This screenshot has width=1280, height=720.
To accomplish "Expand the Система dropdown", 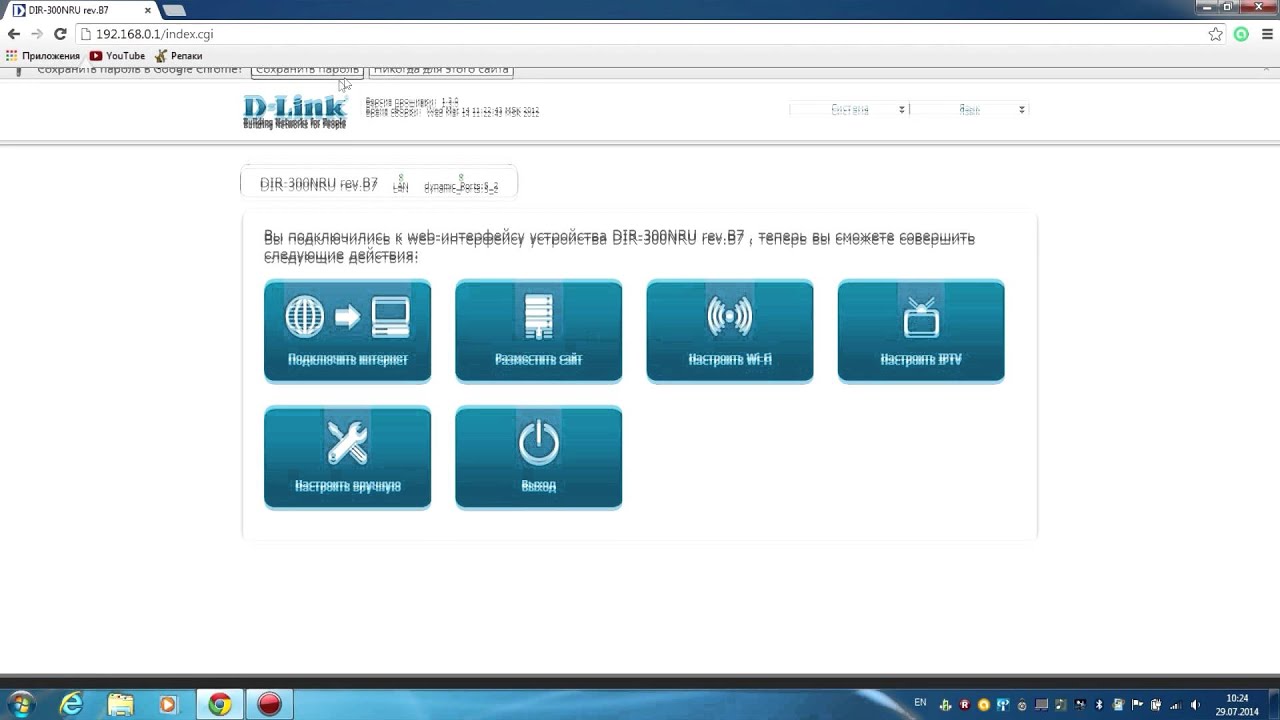I will point(848,109).
